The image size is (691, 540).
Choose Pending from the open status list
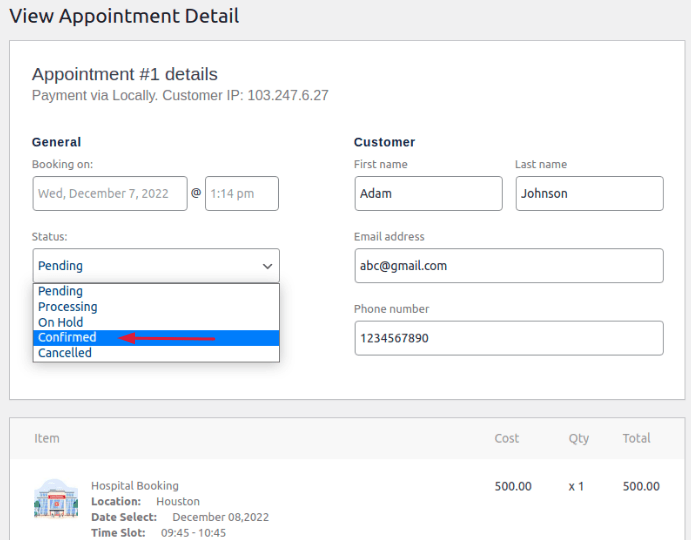[x=60, y=291]
